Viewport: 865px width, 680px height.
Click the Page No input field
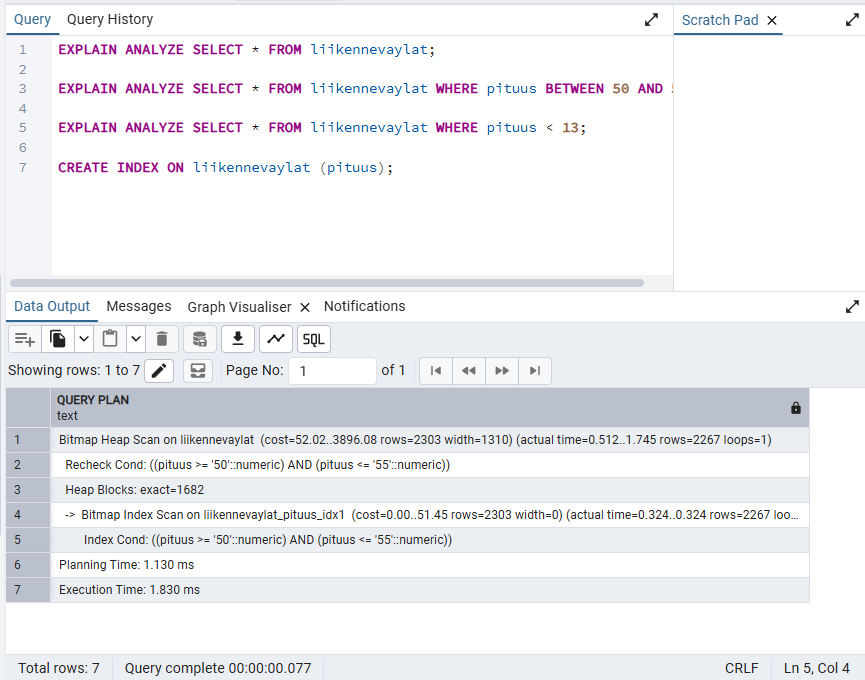(332, 371)
